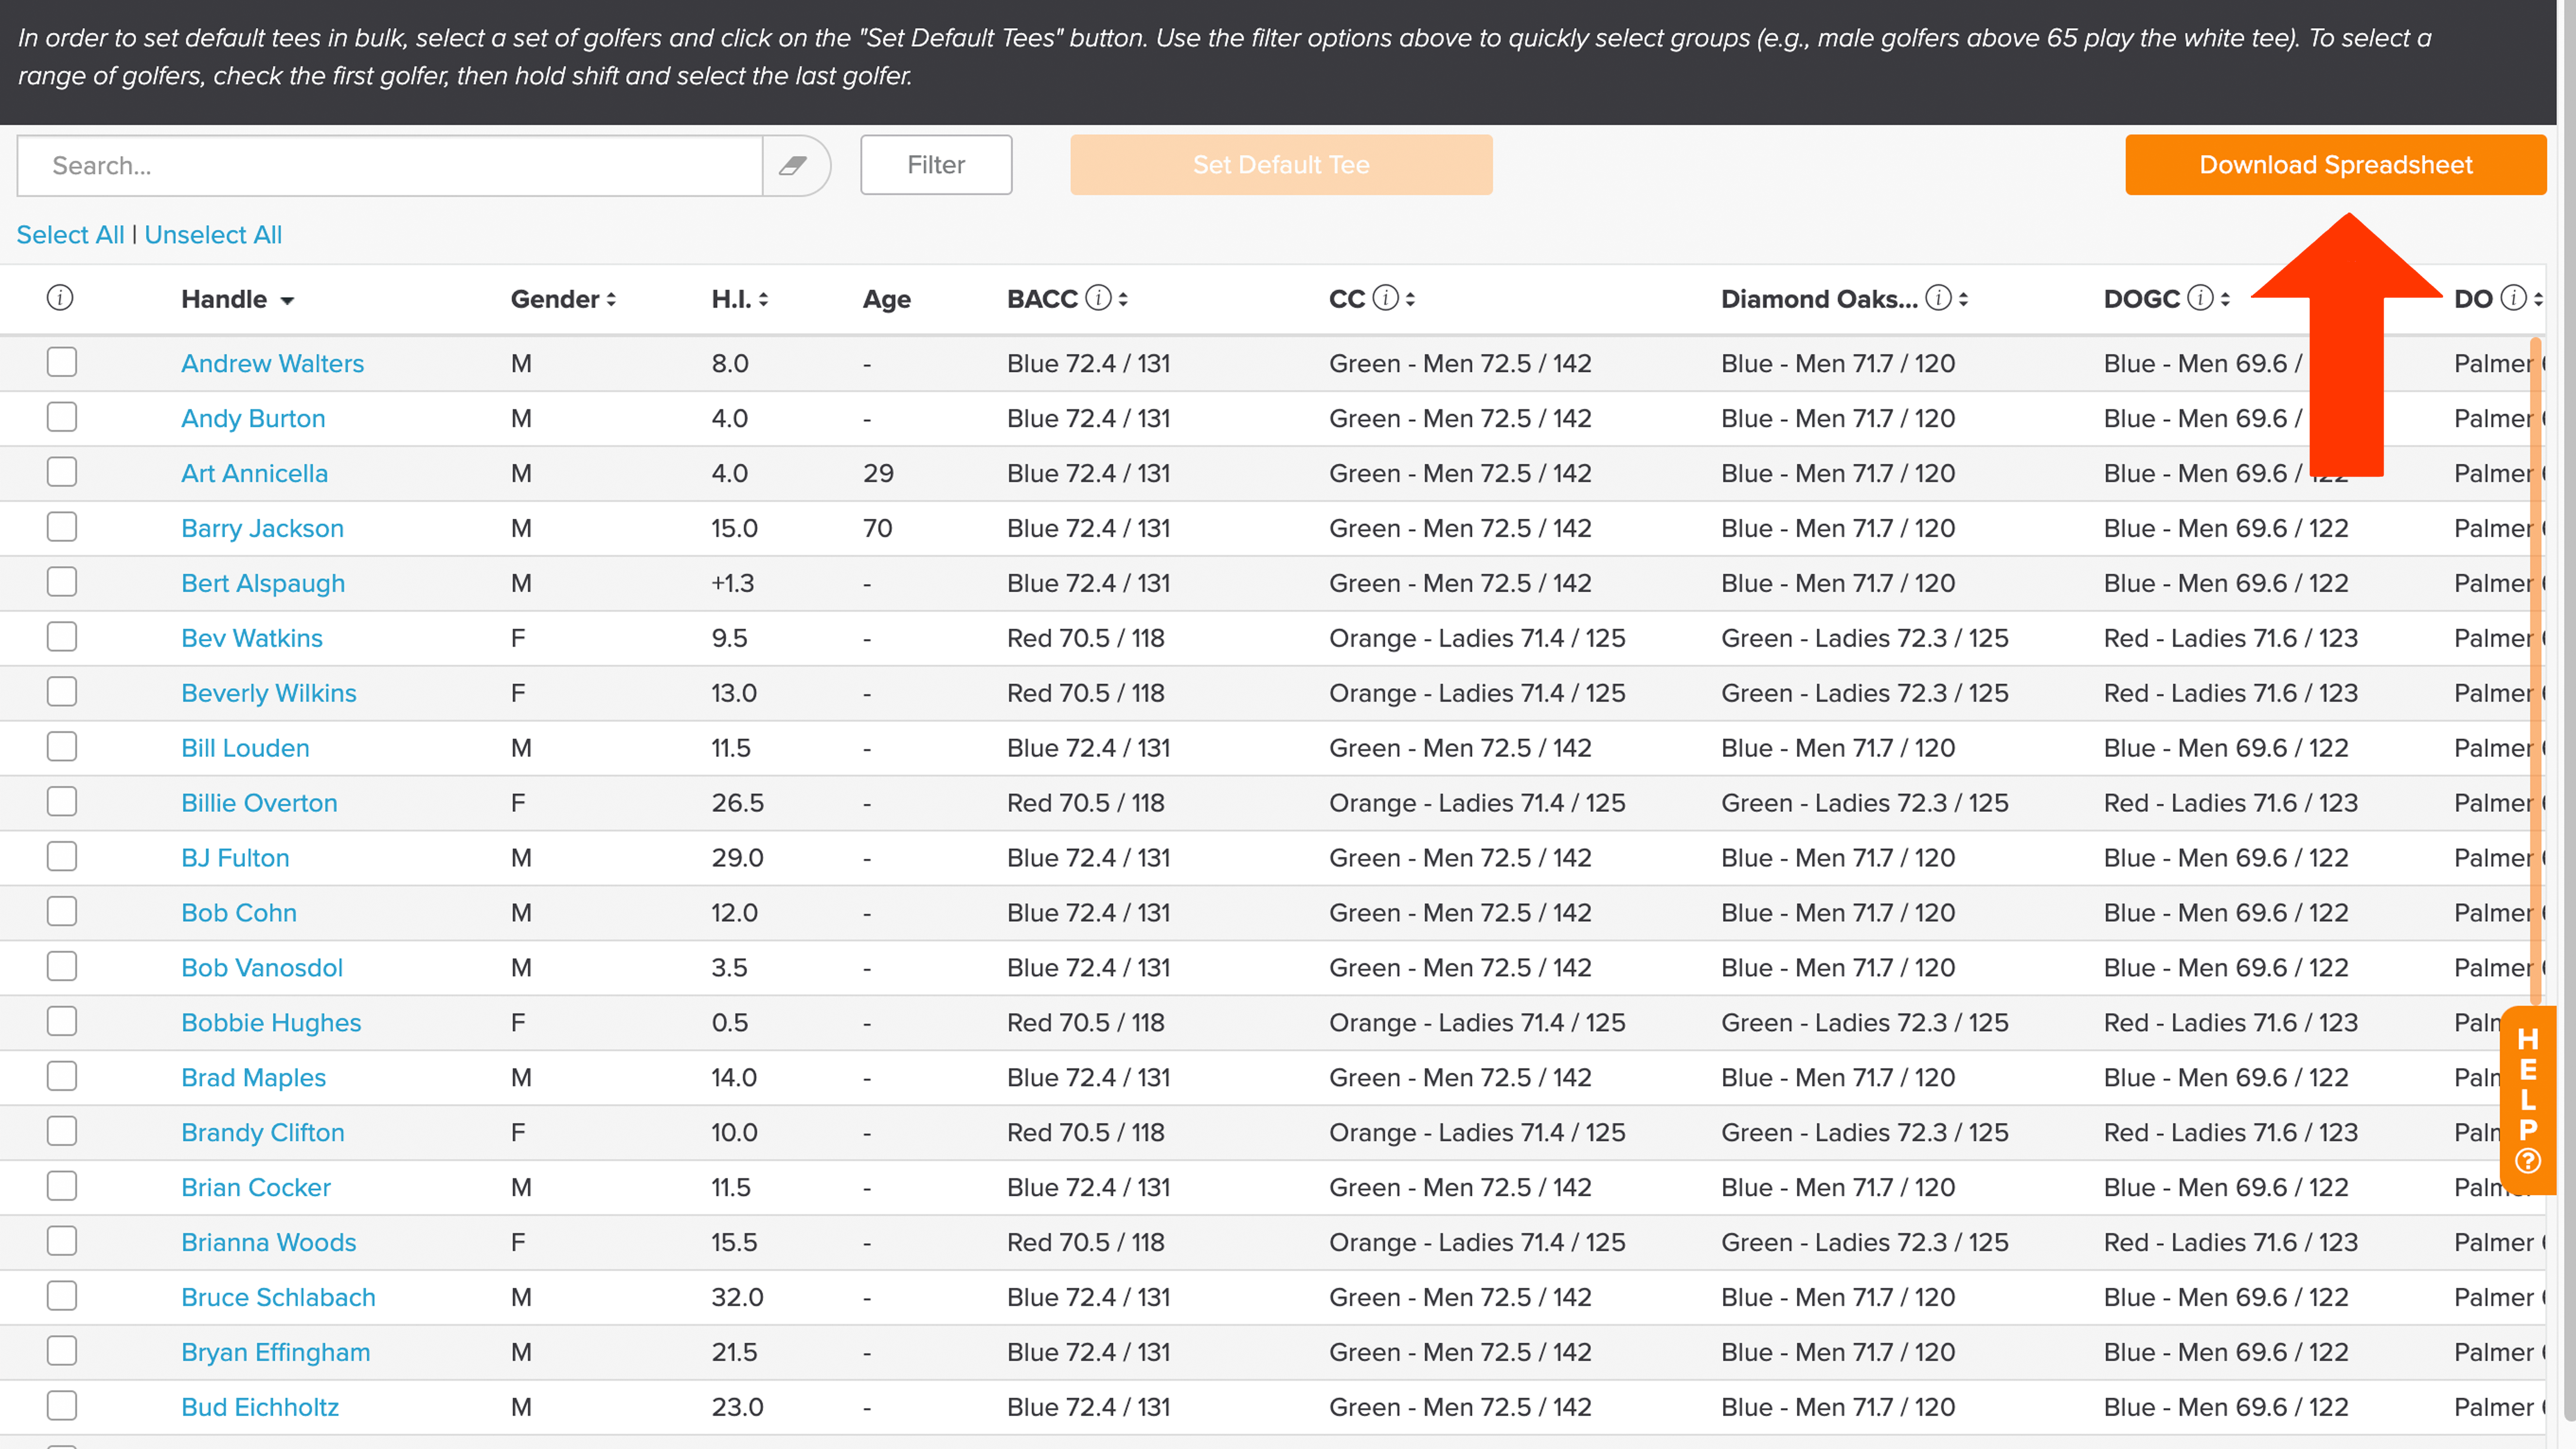2576x1449 pixels.
Task: Click the info icon next to BACC
Action: coord(1098,298)
